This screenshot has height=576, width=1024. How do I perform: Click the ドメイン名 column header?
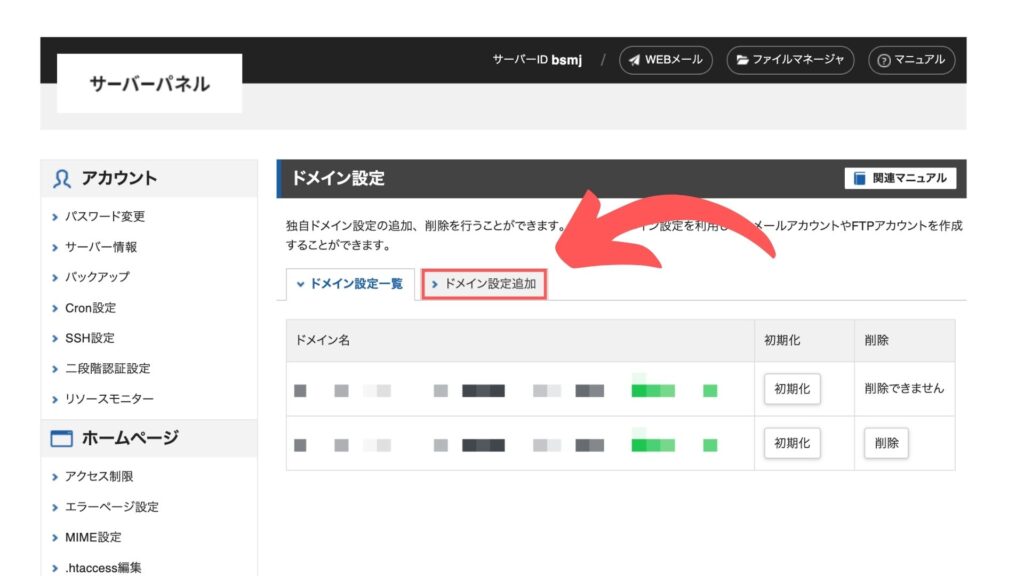tap(520, 340)
